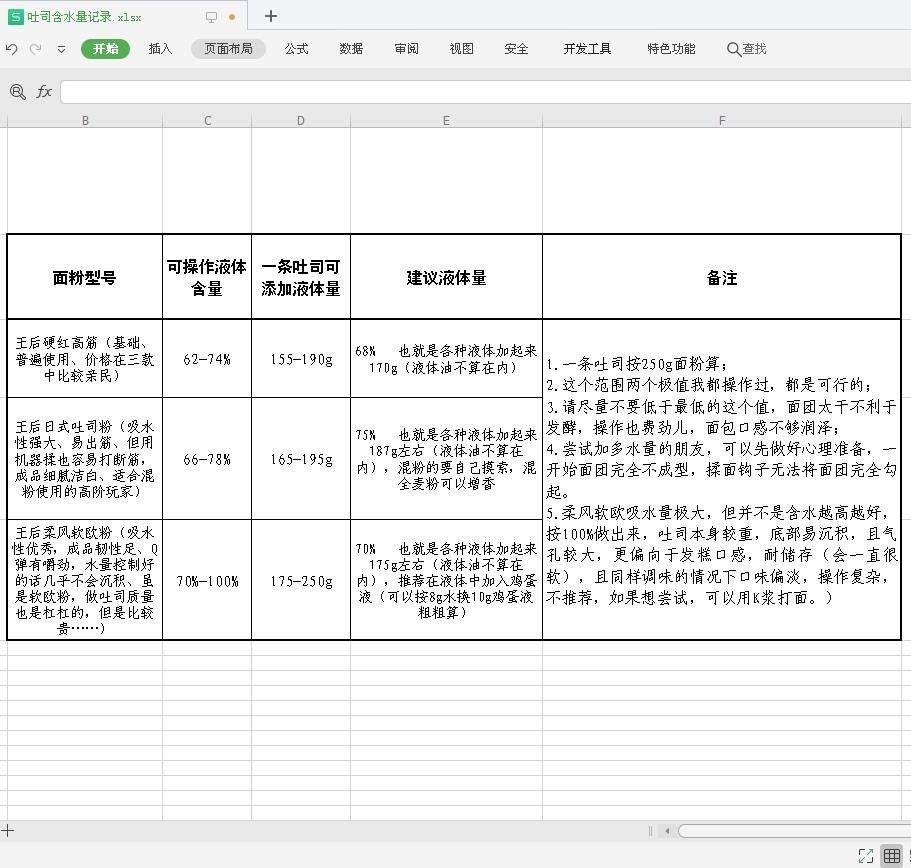Open the 开发工具 ribbon tab
The width and height of the screenshot is (911, 868).
pos(586,48)
